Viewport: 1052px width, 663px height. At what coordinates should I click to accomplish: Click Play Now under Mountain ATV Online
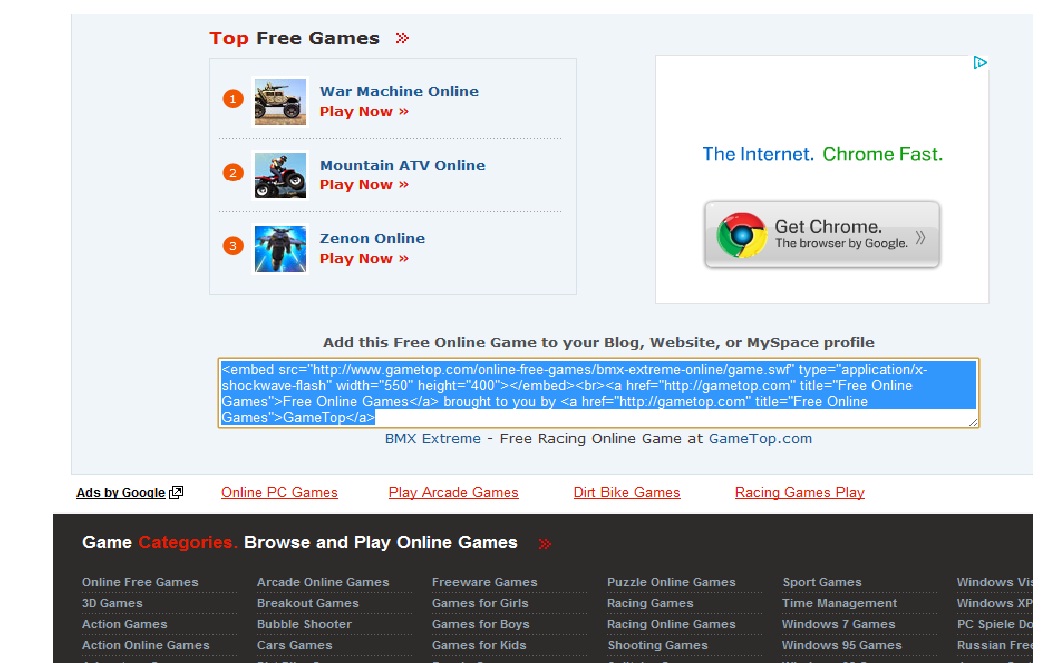pos(364,185)
